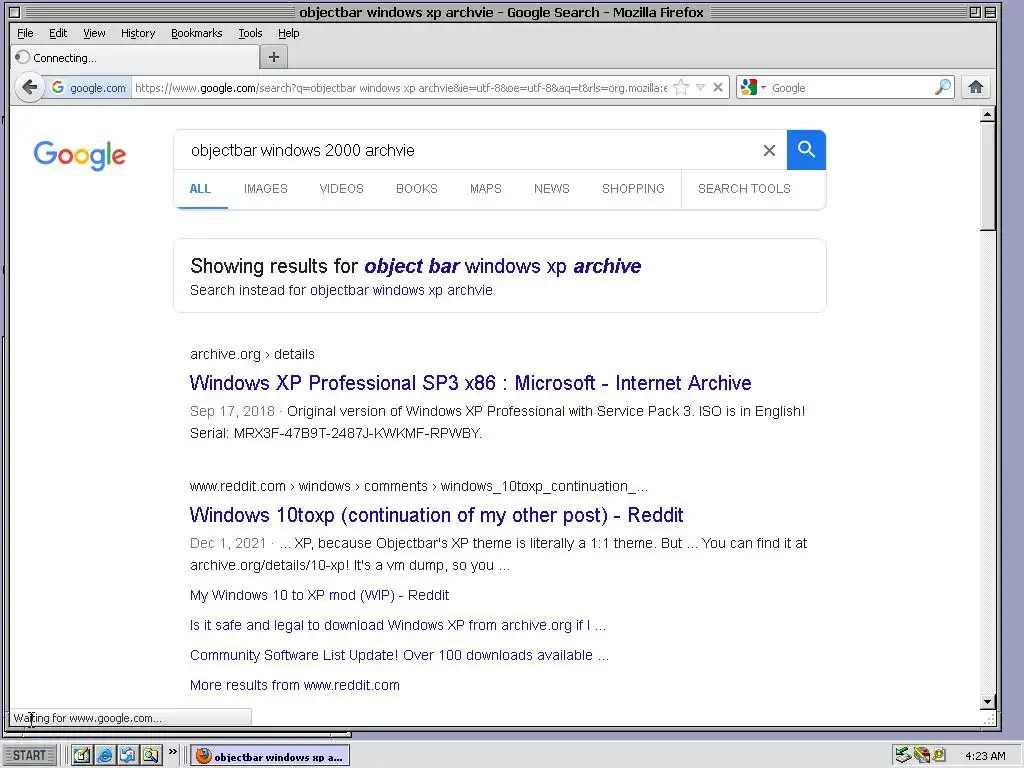The width and height of the screenshot is (1024, 768).
Task: Open the Help menu
Action: 289,33
